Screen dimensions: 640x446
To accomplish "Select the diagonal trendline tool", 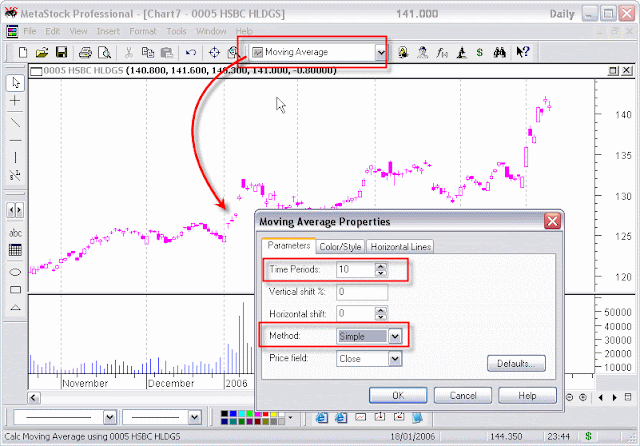I will tap(15, 122).
